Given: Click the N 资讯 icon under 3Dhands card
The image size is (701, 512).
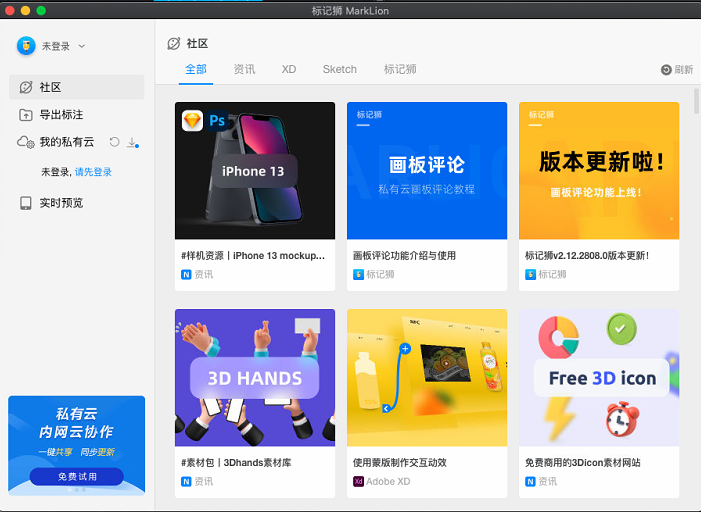Looking at the screenshot, I should 186,482.
